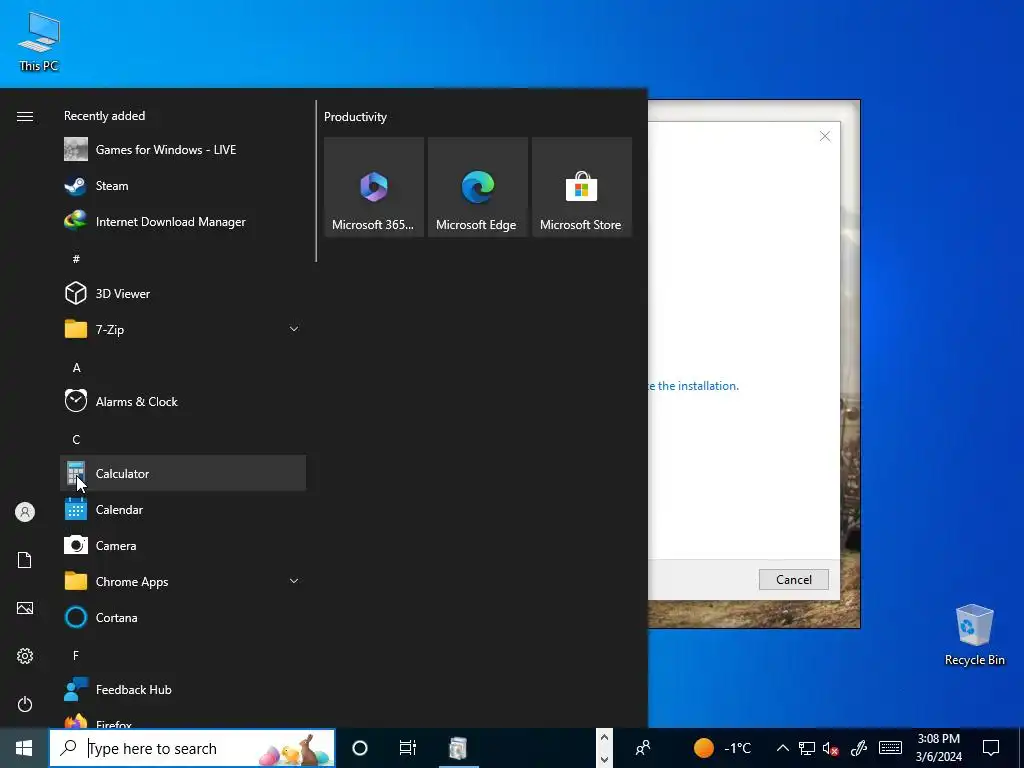This screenshot has height=768, width=1024.
Task: Open touch keyboard tray icon
Action: 890,748
